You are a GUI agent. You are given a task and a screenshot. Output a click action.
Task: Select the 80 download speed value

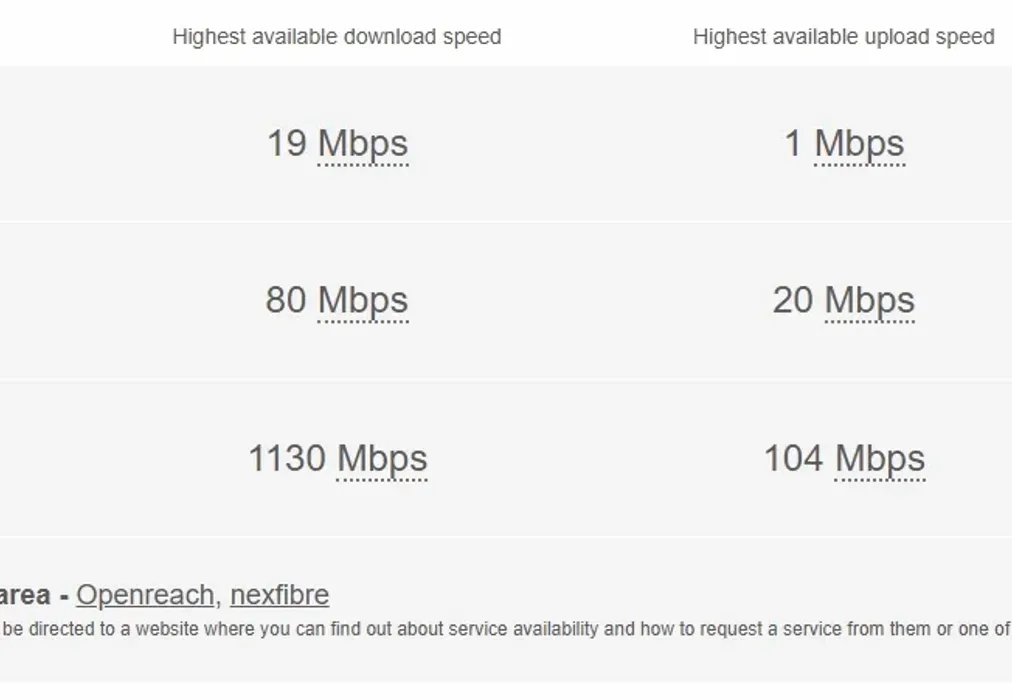(x=286, y=299)
